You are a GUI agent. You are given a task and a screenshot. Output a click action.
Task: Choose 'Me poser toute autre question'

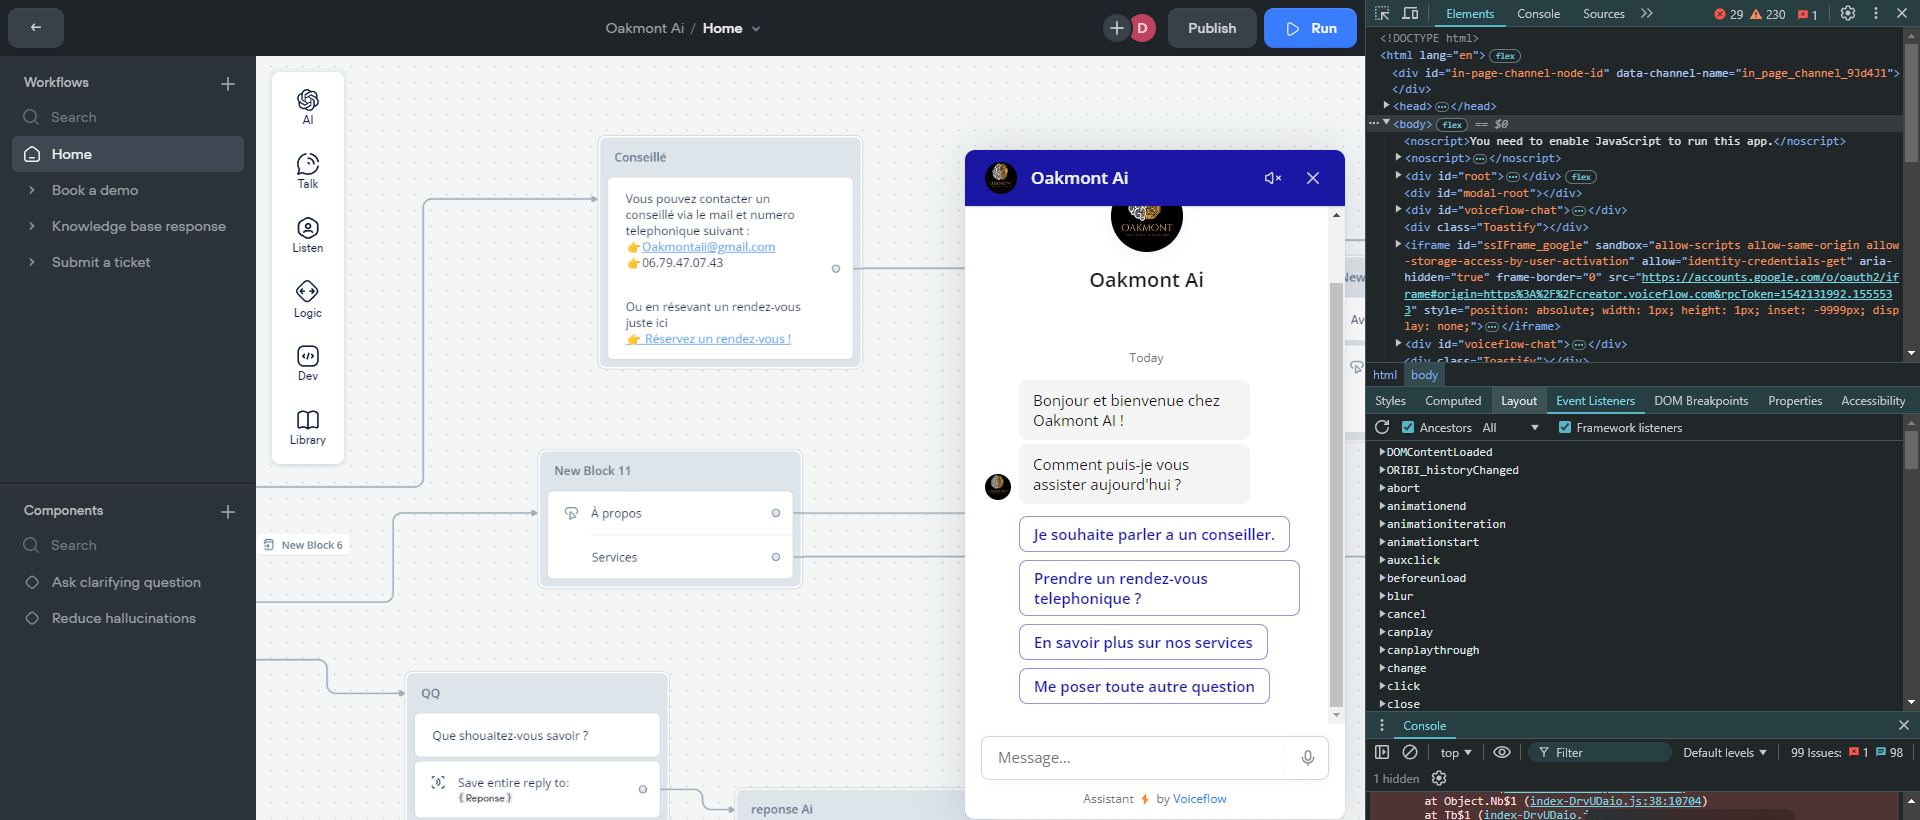pyautogui.click(x=1144, y=686)
